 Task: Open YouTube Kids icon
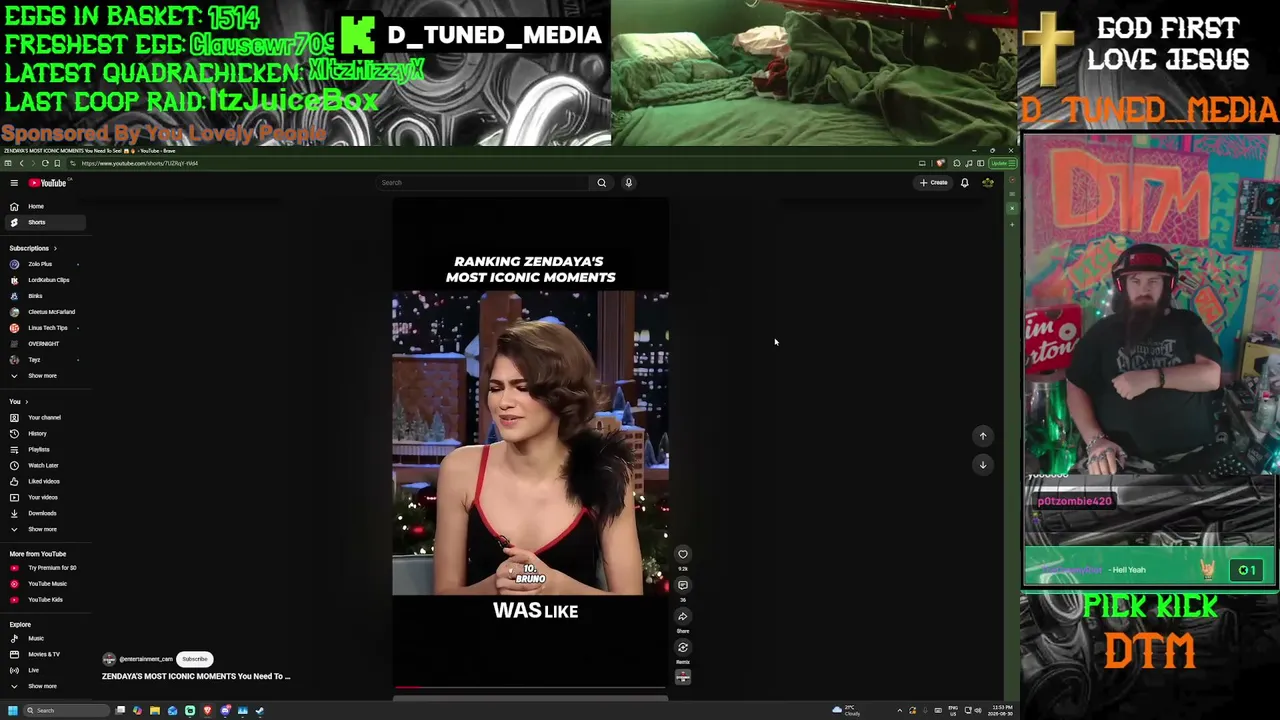click(x=14, y=600)
